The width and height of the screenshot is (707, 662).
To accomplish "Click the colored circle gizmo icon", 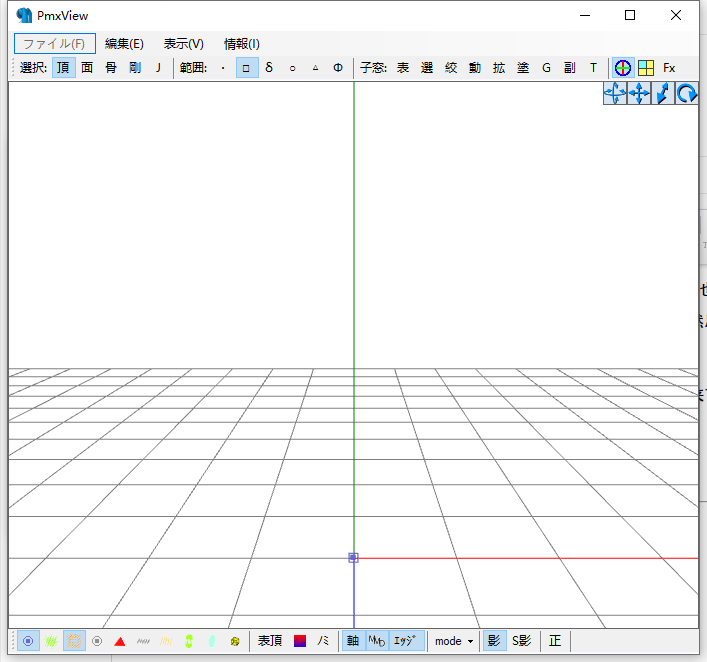I will coord(623,68).
